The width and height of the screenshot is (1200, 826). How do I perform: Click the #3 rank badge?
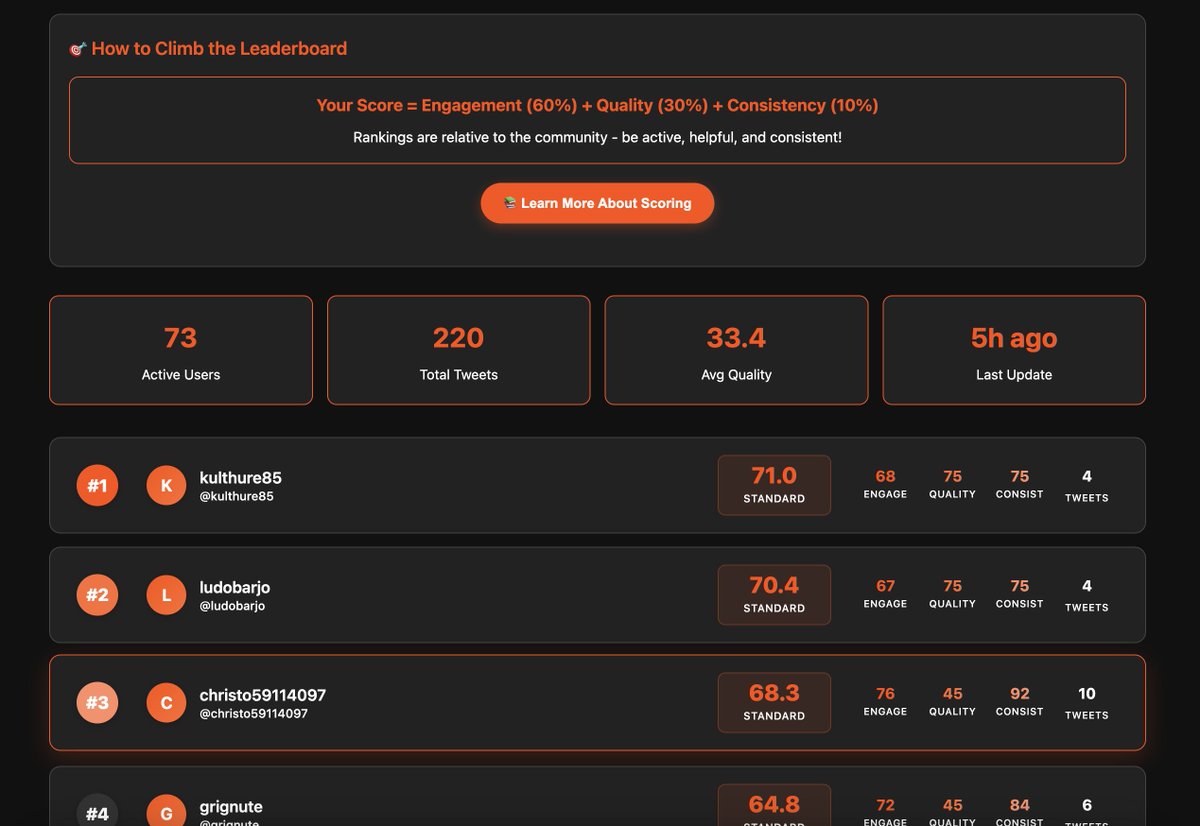97,703
